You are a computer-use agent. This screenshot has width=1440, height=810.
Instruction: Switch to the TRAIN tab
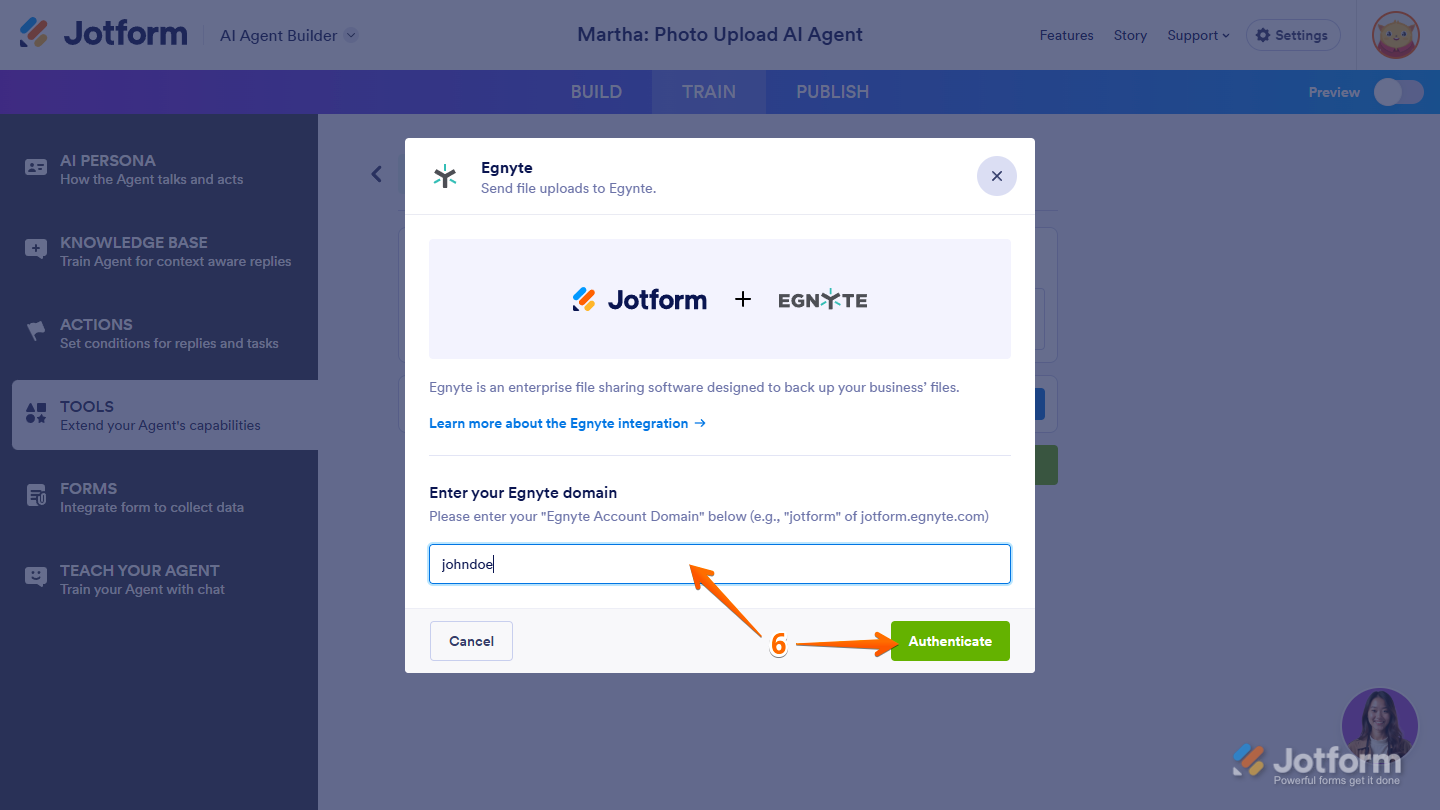[709, 92]
